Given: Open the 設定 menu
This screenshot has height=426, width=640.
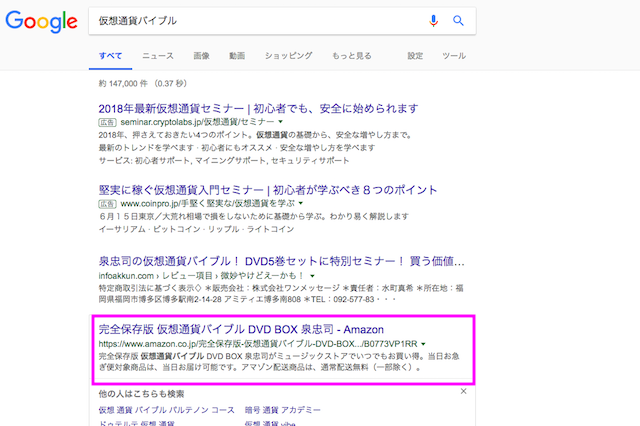Looking at the screenshot, I should point(415,56).
